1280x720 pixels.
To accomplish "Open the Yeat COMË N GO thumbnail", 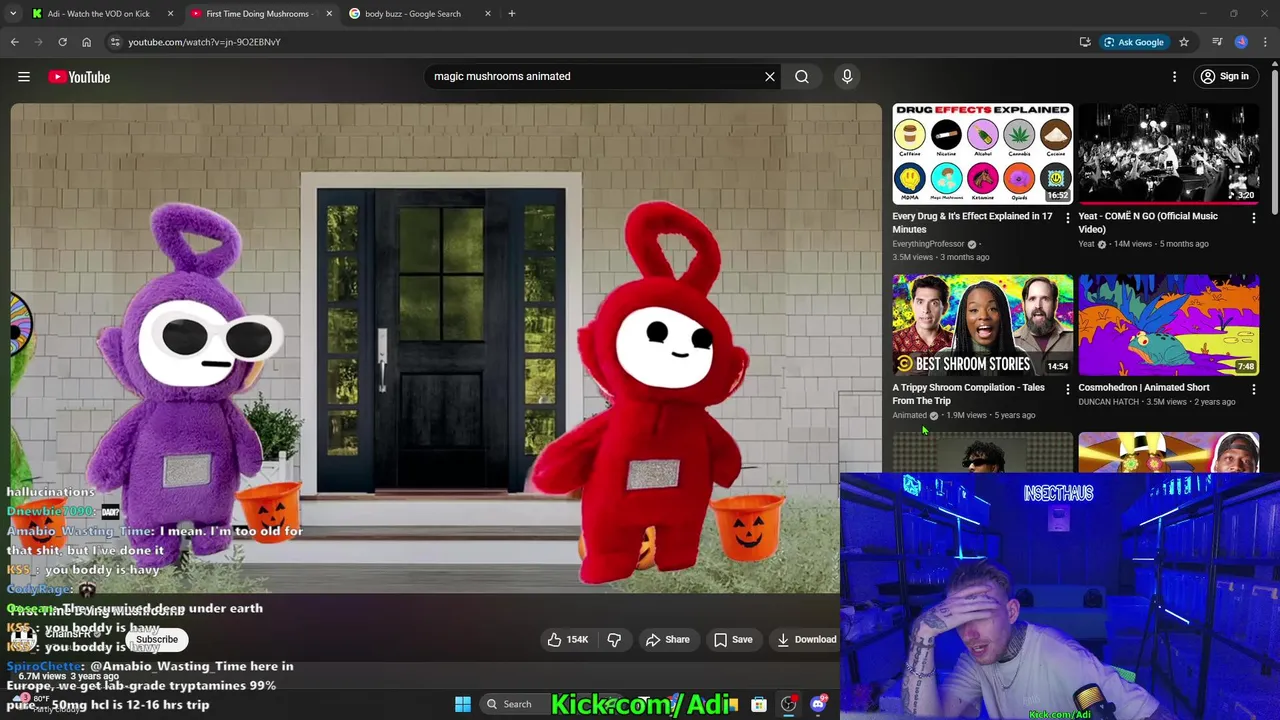I will [x=1168, y=153].
